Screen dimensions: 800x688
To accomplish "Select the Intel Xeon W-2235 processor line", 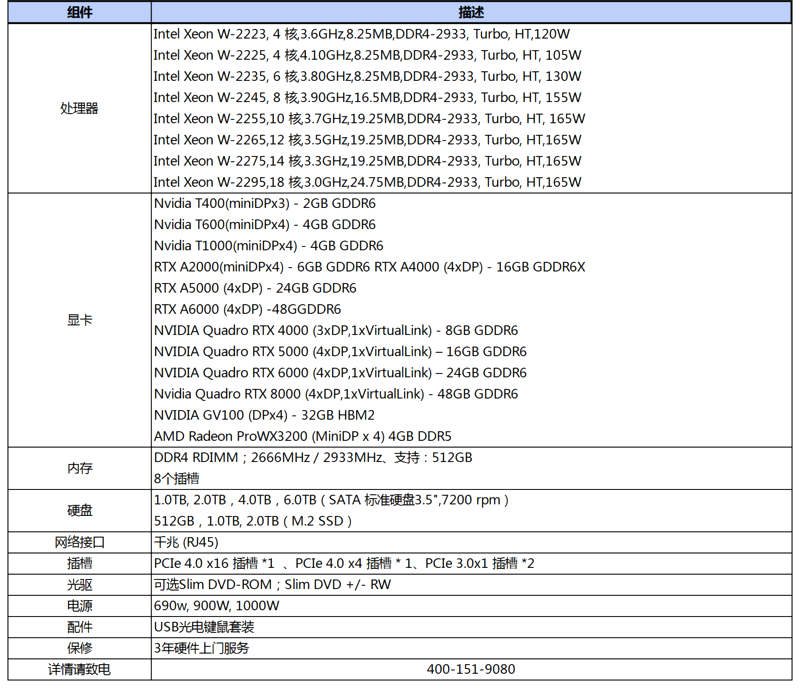I will coord(367,77).
